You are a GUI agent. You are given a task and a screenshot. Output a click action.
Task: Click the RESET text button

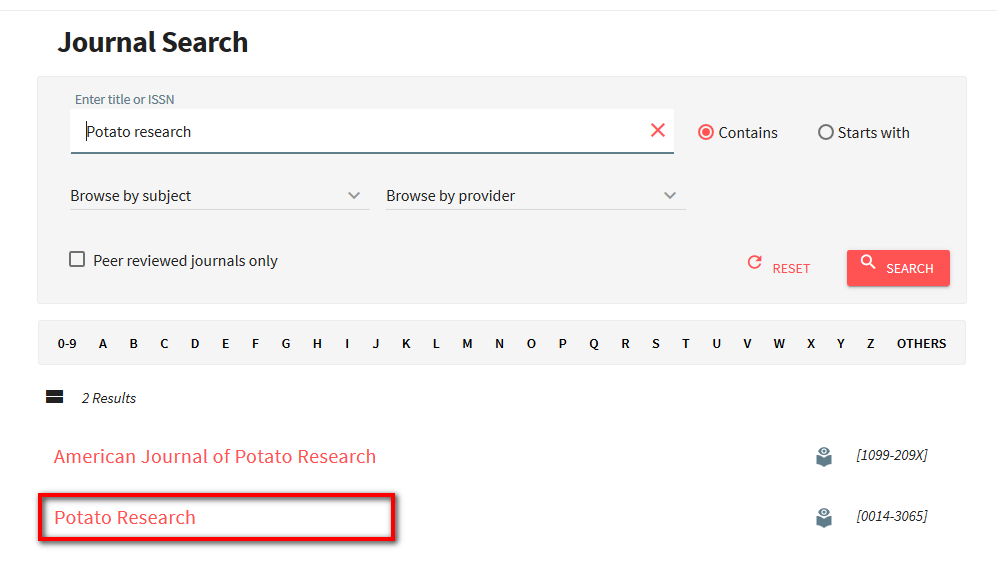pyautogui.click(x=791, y=268)
